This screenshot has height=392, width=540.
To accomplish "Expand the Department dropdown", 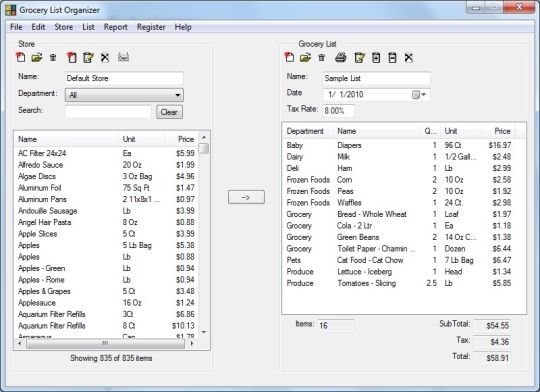I will pos(177,95).
